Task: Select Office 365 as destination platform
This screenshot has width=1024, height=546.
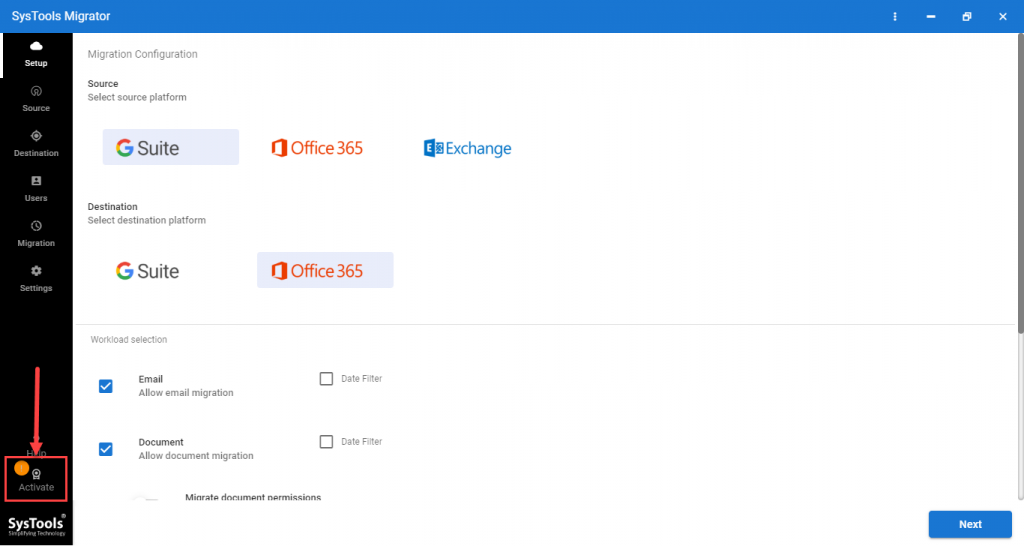Action: 325,271
